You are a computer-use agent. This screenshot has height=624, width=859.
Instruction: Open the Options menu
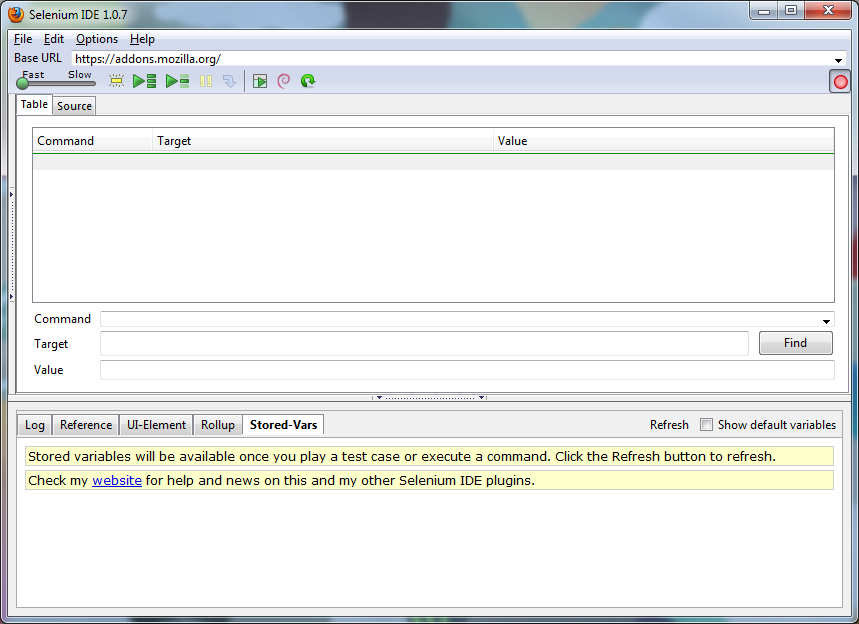coord(97,39)
